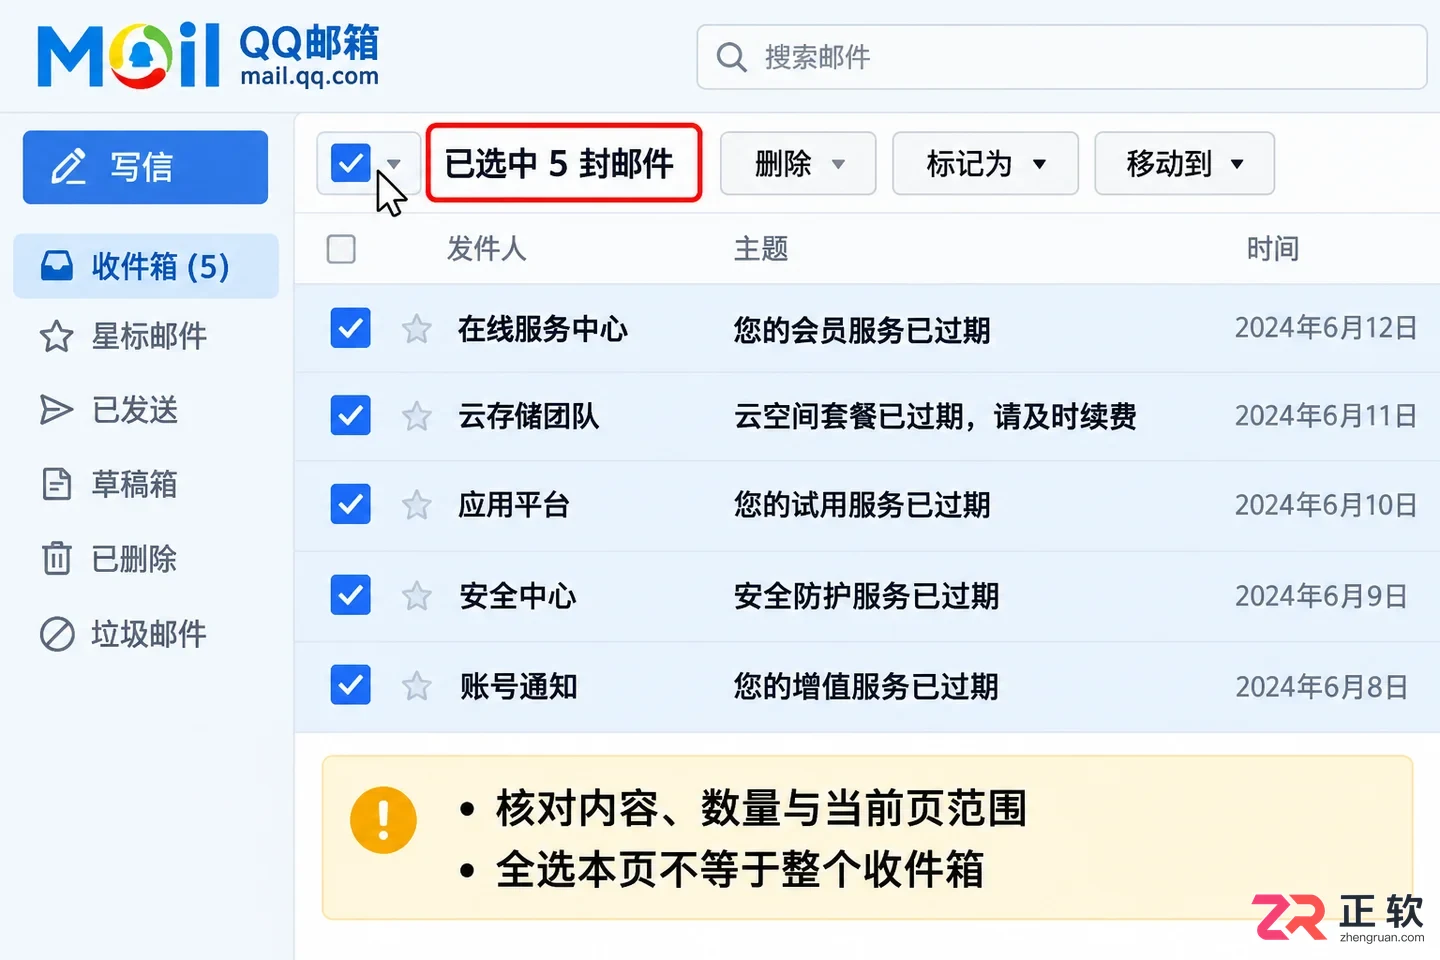Click the search magnifier icon
This screenshot has width=1440, height=960.
732,58
